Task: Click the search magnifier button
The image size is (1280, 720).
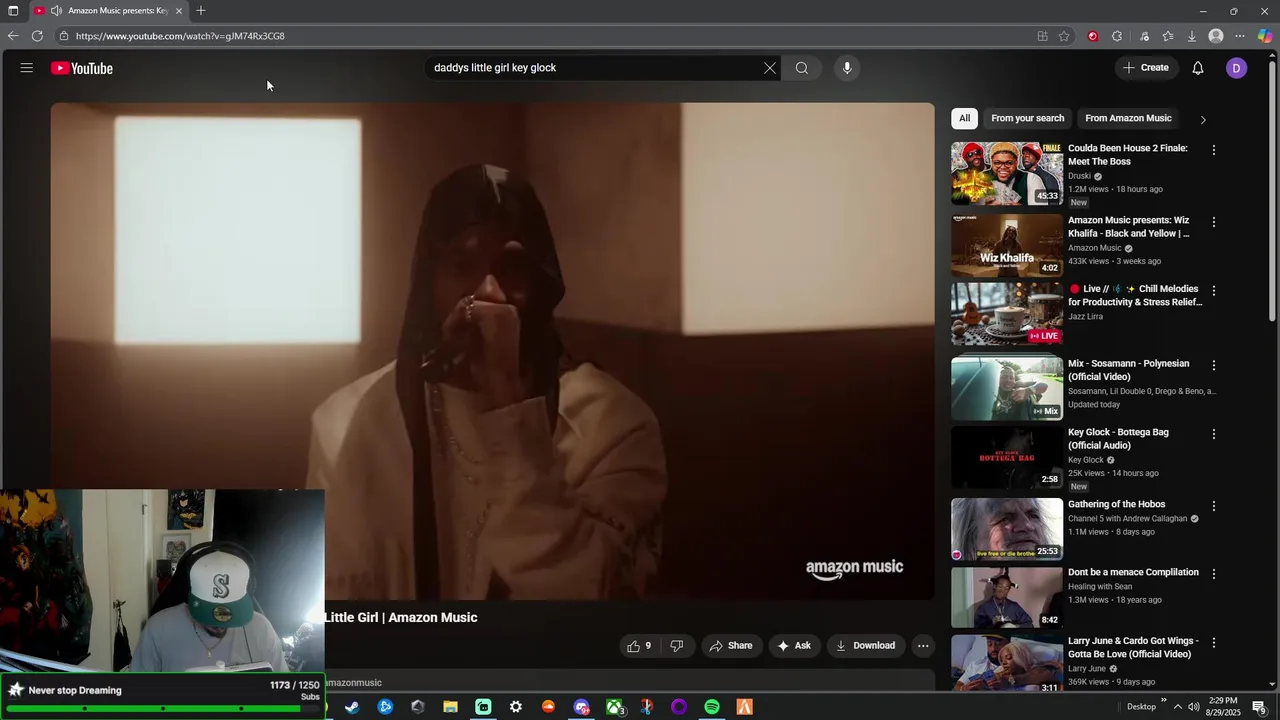Action: (802, 68)
